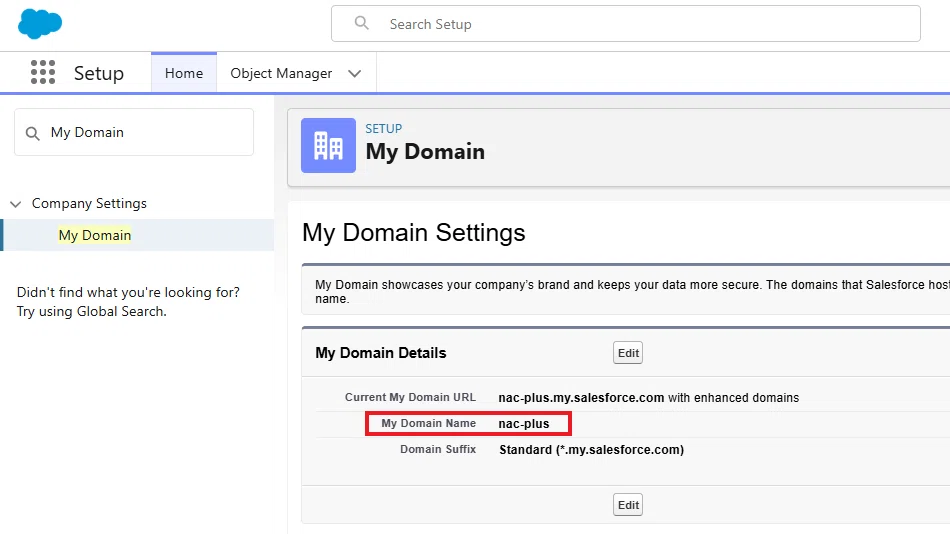Click the Edit button beside My Domain Details
This screenshot has width=950, height=534.
[628, 353]
